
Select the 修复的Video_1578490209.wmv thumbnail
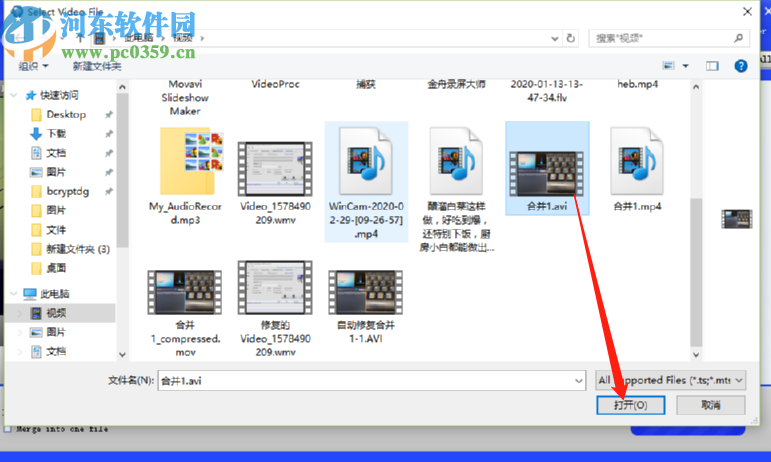point(275,288)
